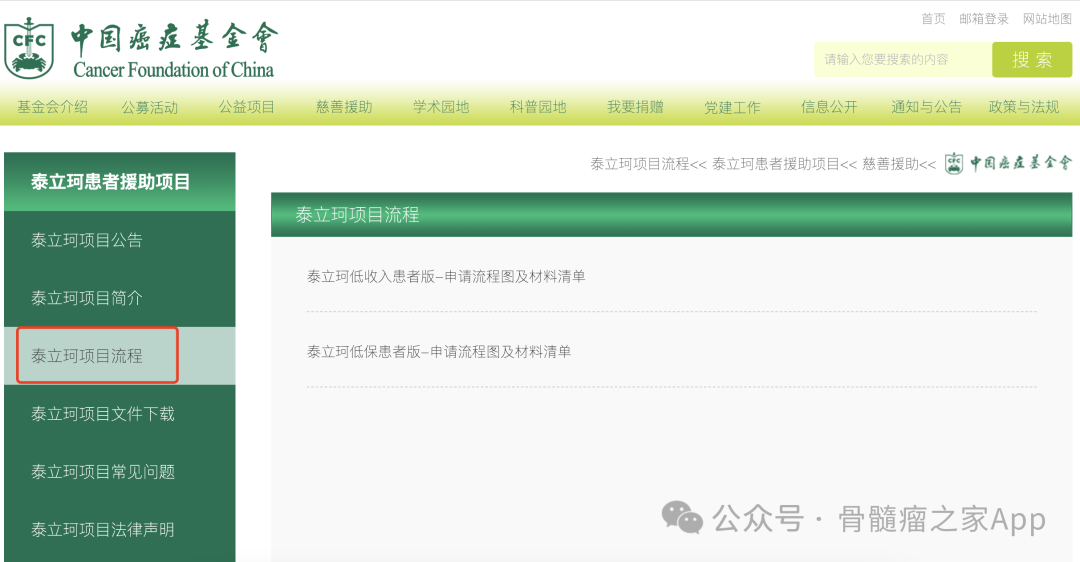Open 泰立珂低保患者版 申请流程图及材料清单
1080x562 pixels.
click(439, 351)
